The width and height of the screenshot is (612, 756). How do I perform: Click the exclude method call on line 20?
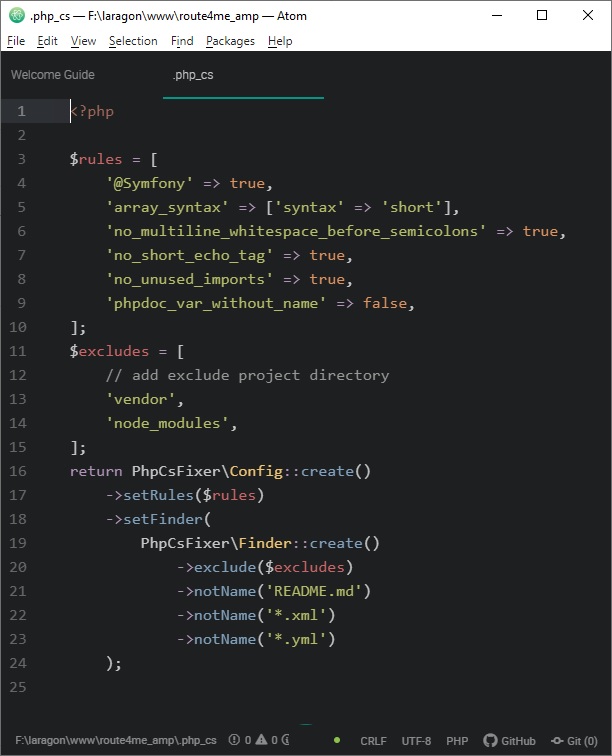coord(225,567)
